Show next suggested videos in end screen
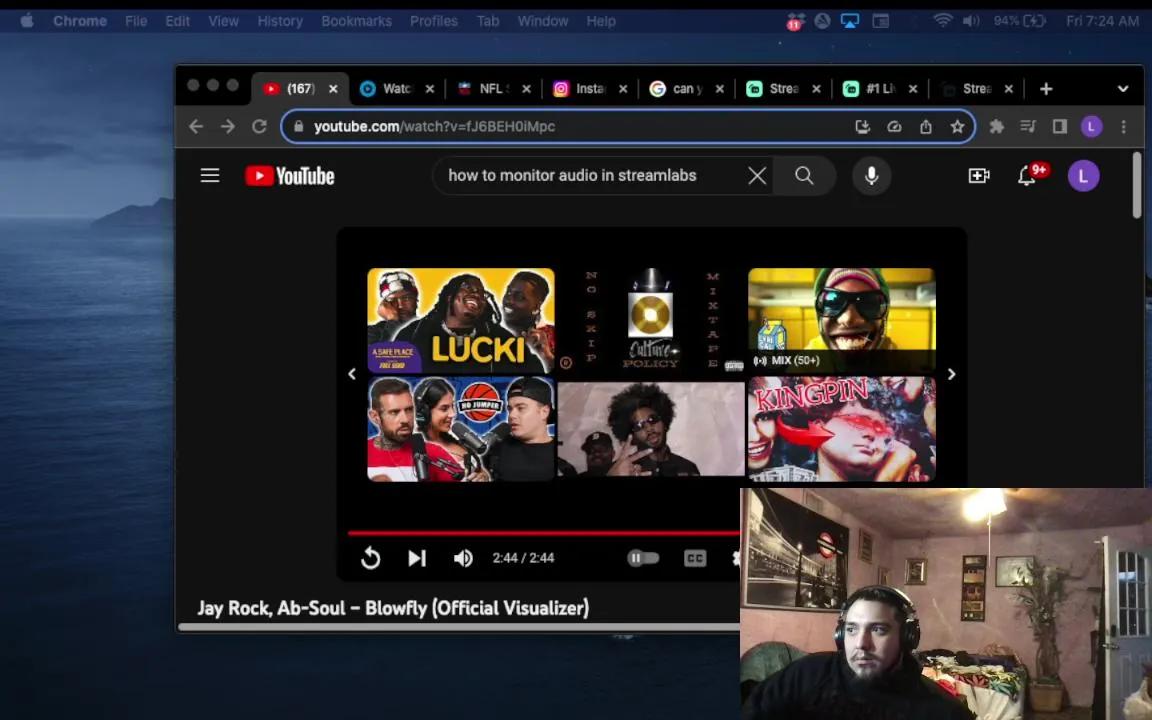This screenshot has height=720, width=1152. [951, 374]
